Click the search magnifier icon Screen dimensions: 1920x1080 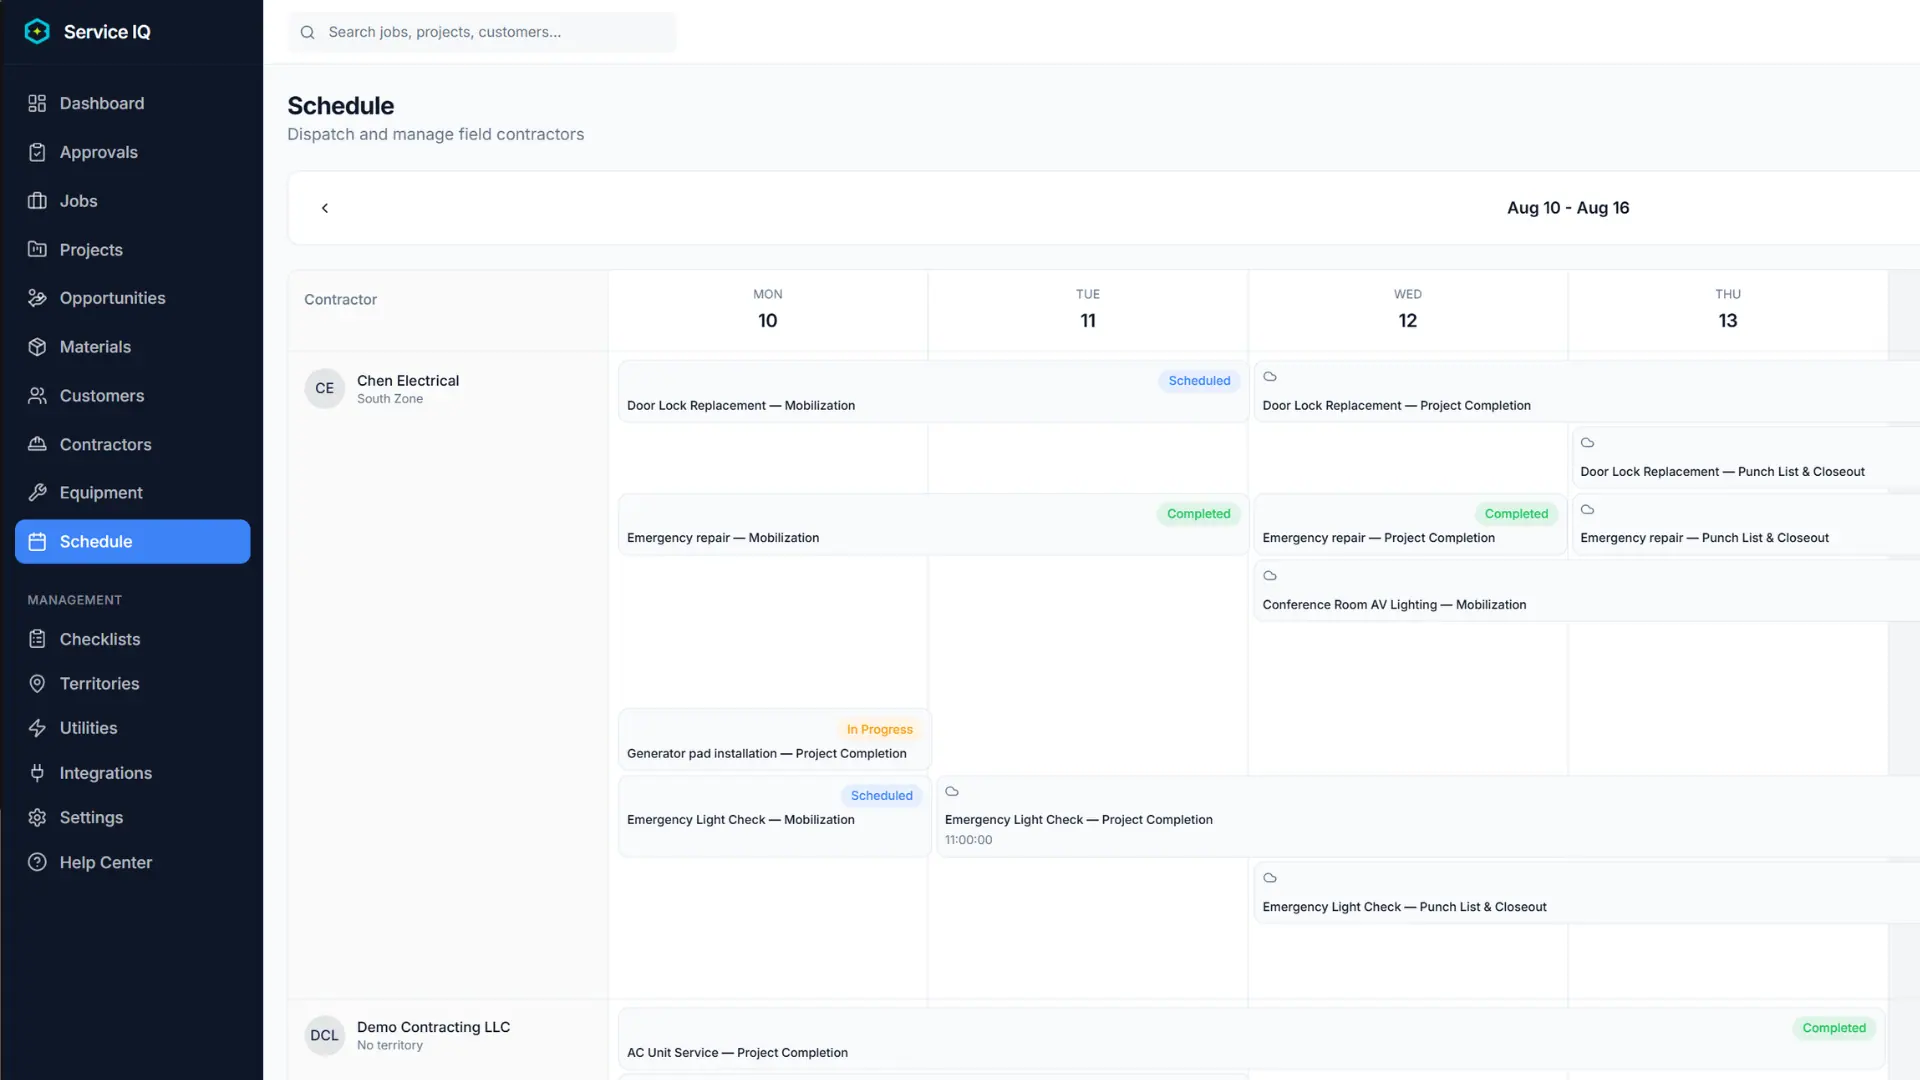point(308,32)
